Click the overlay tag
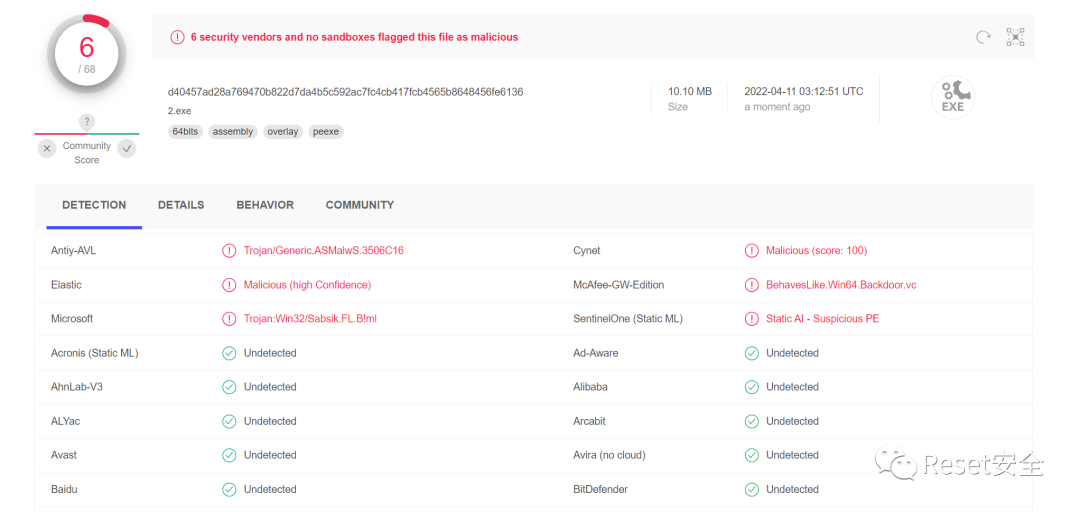Screen dimensions: 1080x512 pos(283,132)
